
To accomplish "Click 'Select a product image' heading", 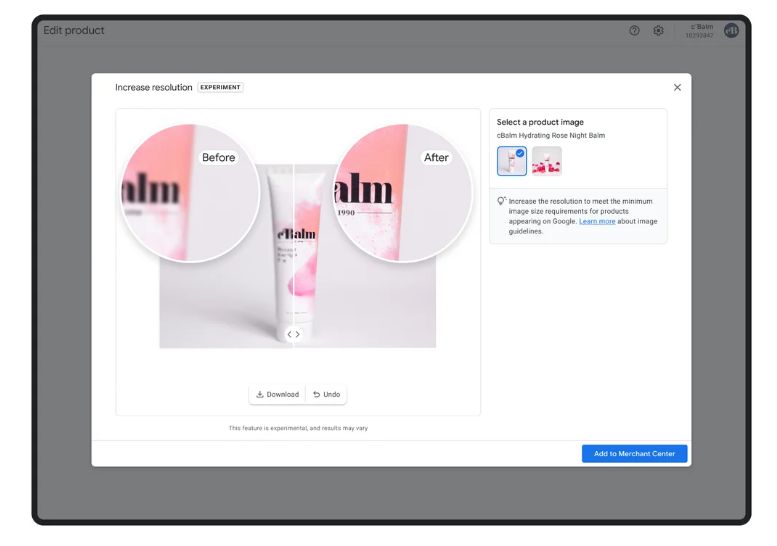I will coord(540,122).
